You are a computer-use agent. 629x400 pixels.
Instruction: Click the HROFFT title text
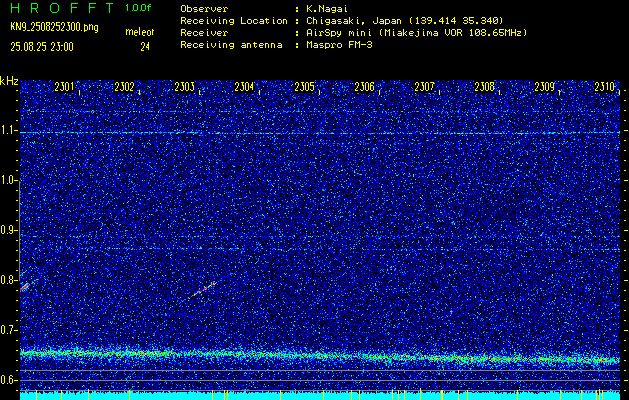click(x=62, y=8)
